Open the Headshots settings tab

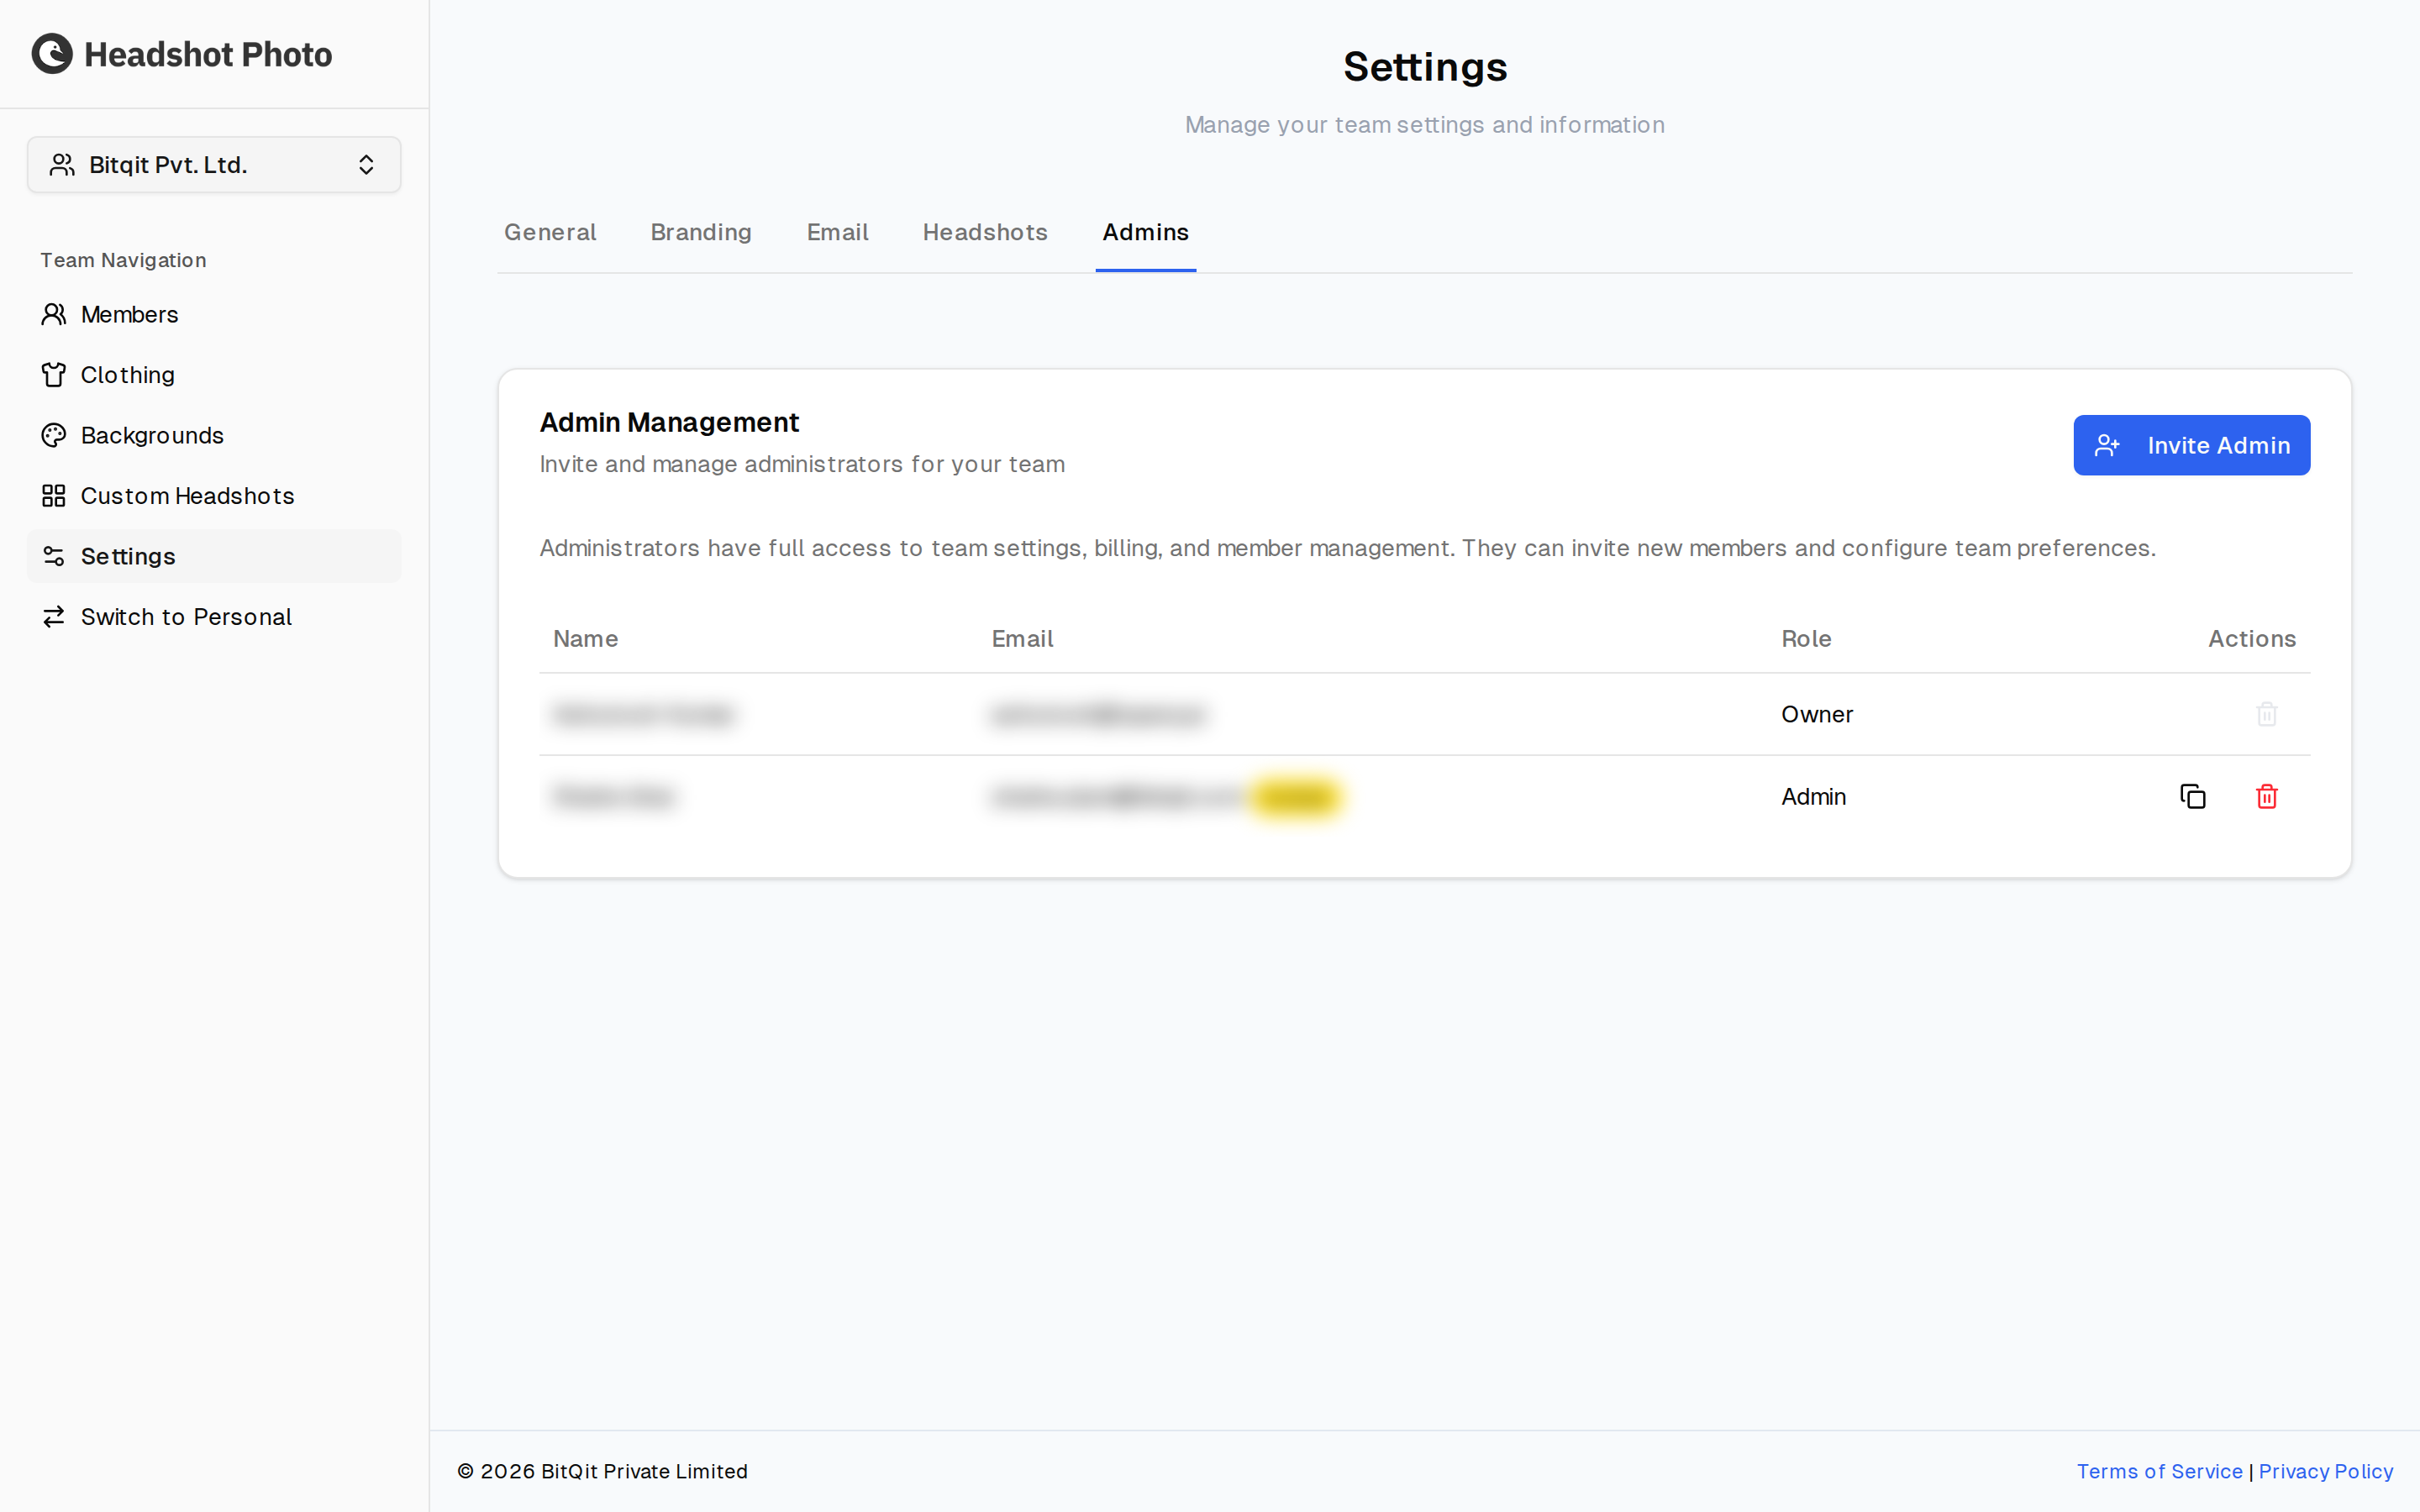tap(985, 232)
